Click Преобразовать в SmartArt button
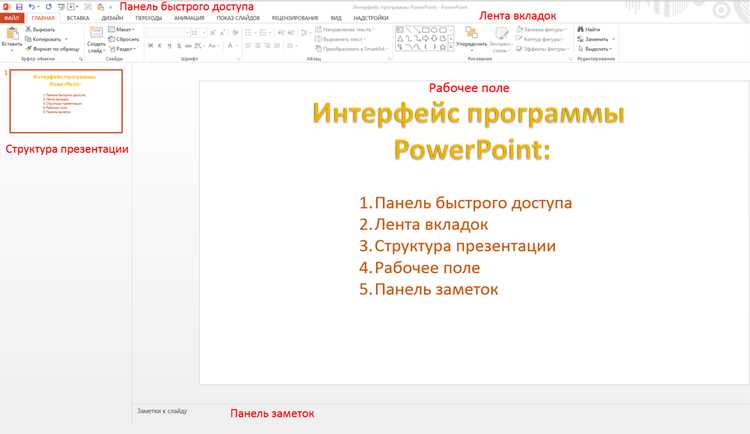 coord(351,49)
